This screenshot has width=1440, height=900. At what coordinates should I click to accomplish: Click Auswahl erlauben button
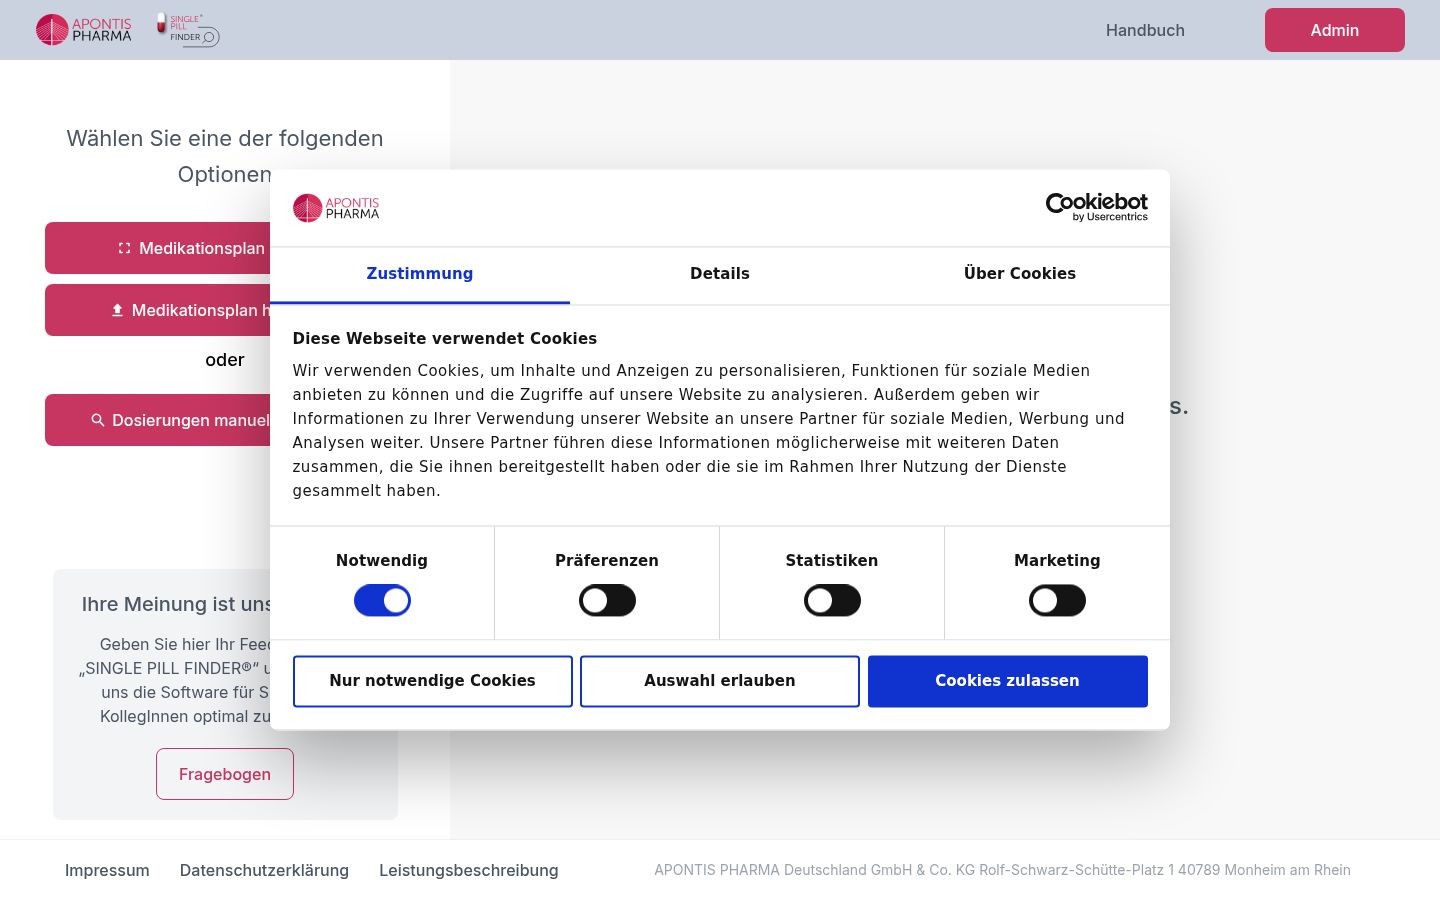720,681
